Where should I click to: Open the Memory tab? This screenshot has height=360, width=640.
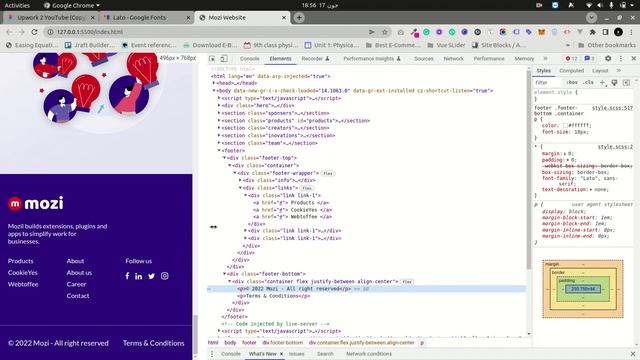pyautogui.click(x=524, y=59)
